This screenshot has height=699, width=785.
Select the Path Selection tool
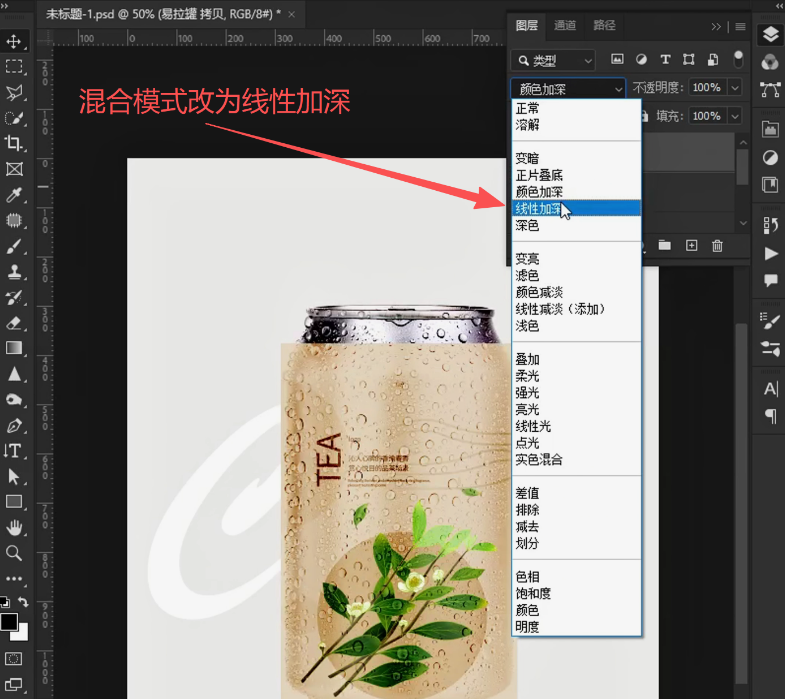pyautogui.click(x=14, y=476)
